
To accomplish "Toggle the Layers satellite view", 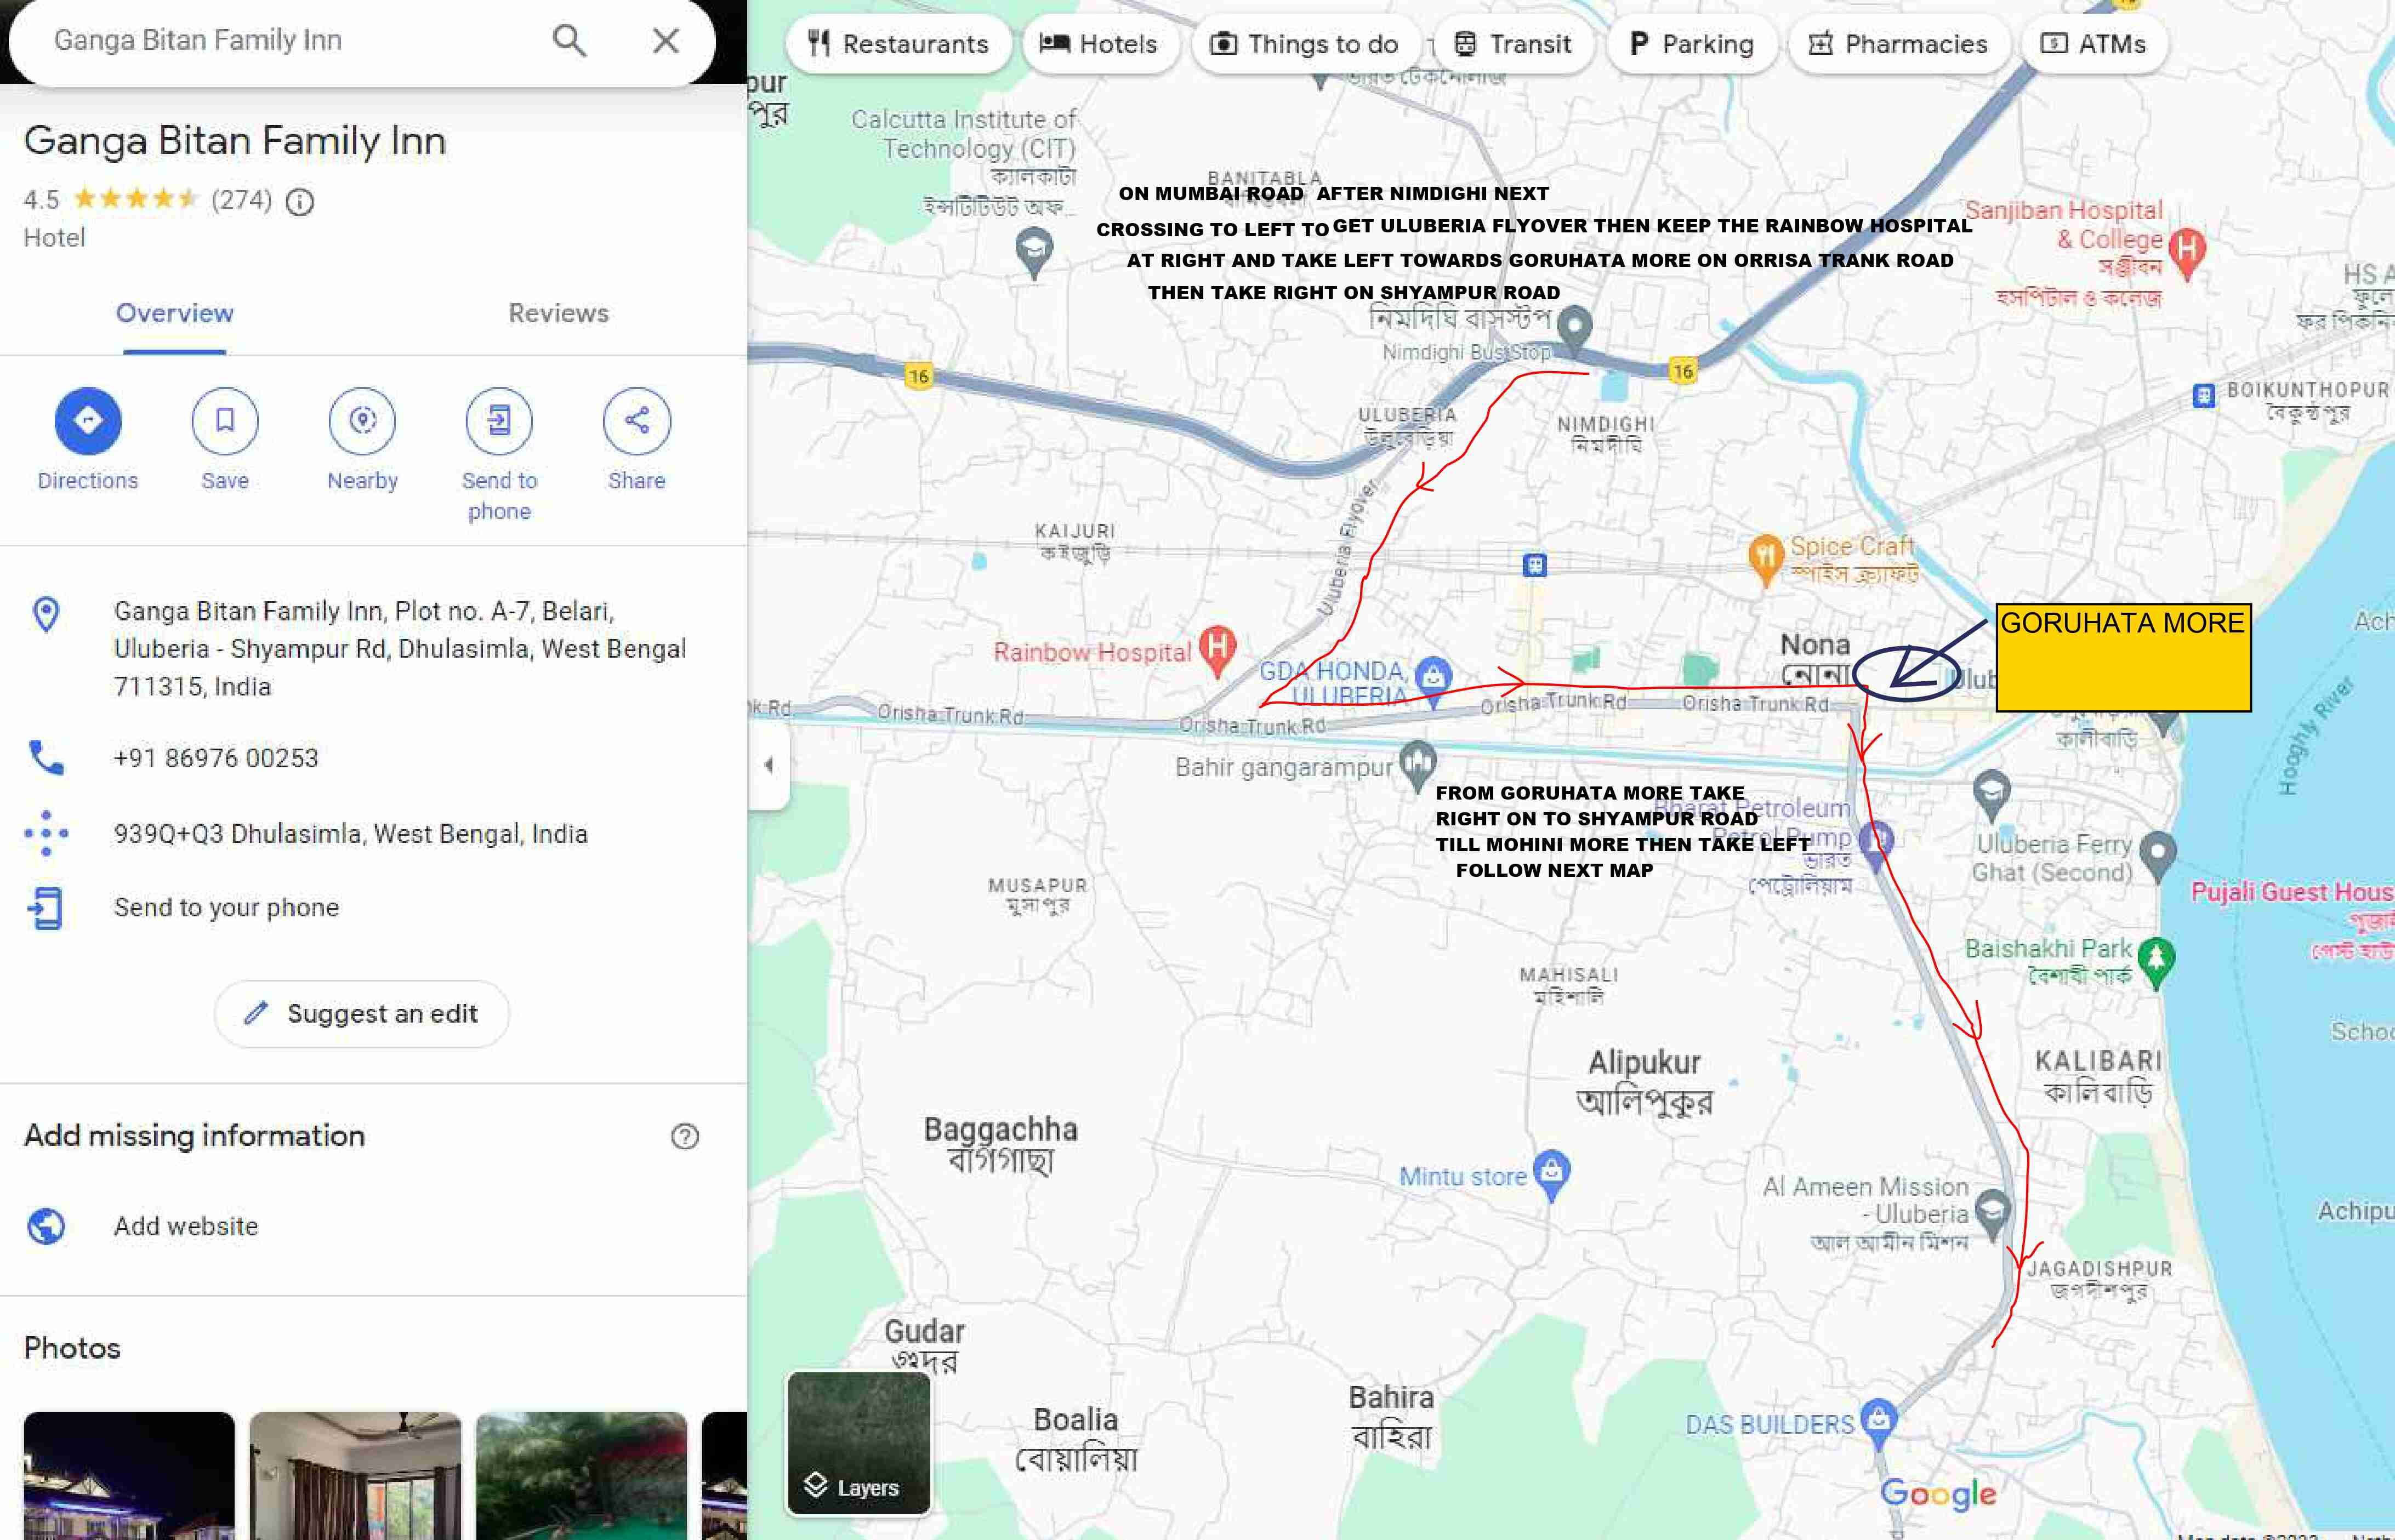I will 859,1443.
